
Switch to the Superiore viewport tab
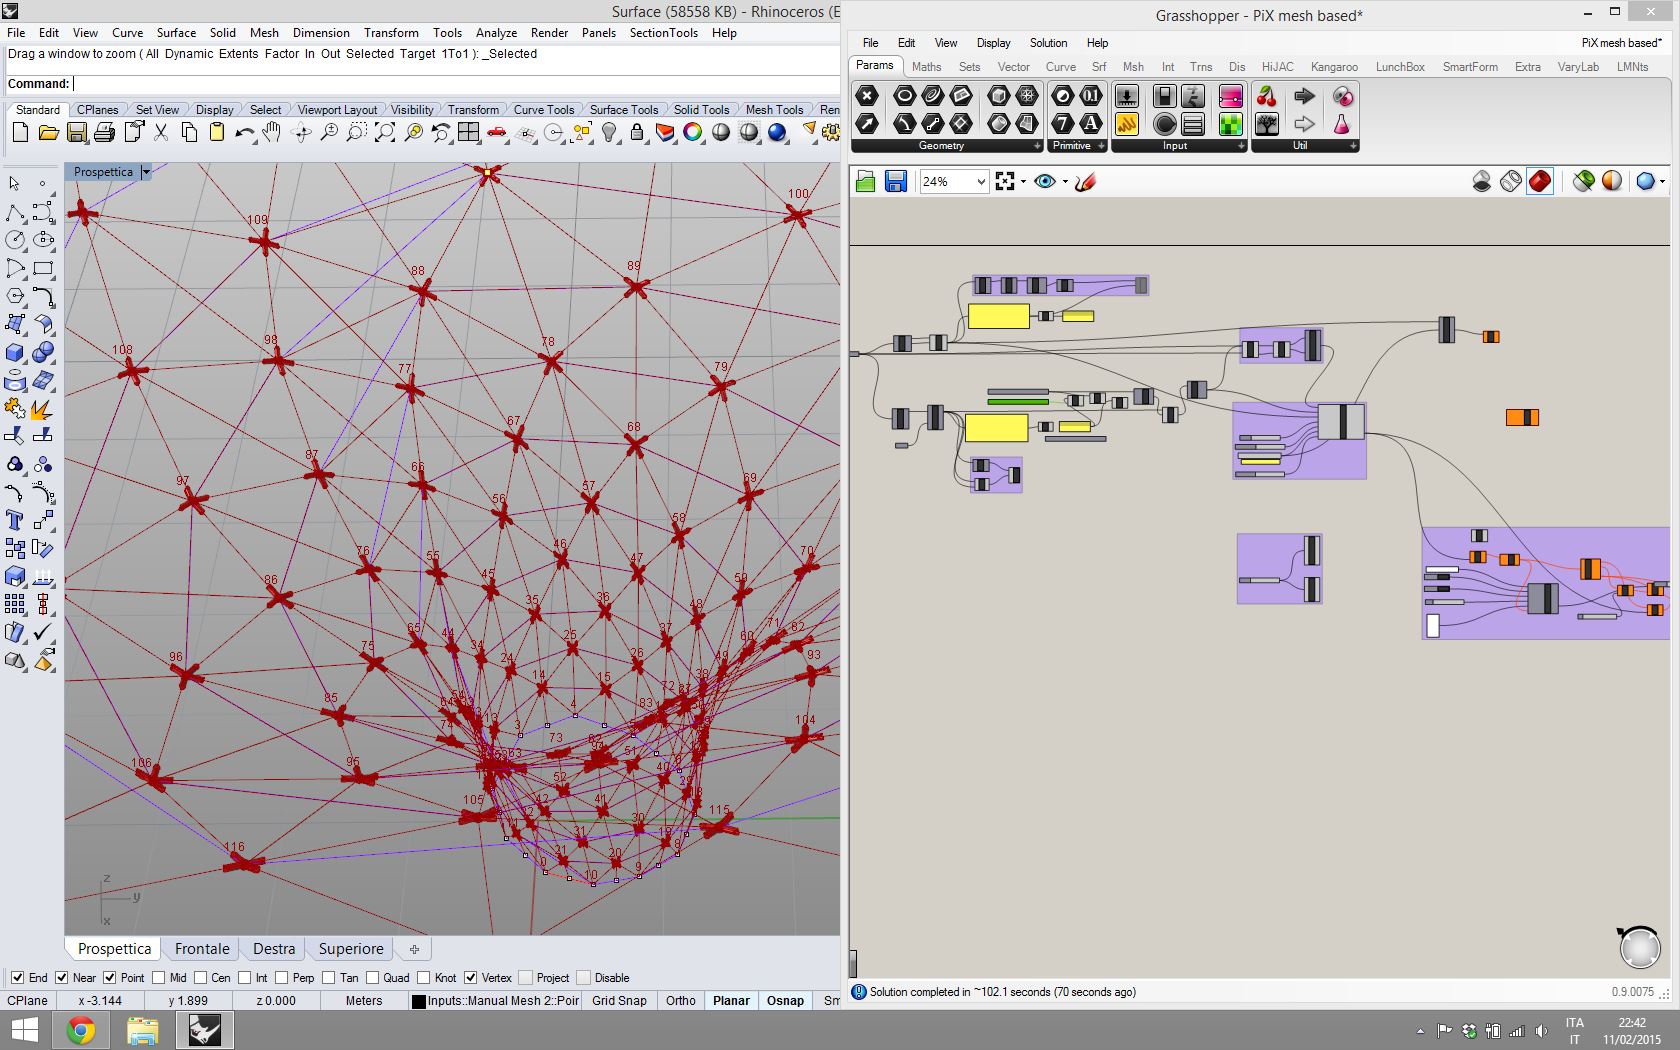351,949
